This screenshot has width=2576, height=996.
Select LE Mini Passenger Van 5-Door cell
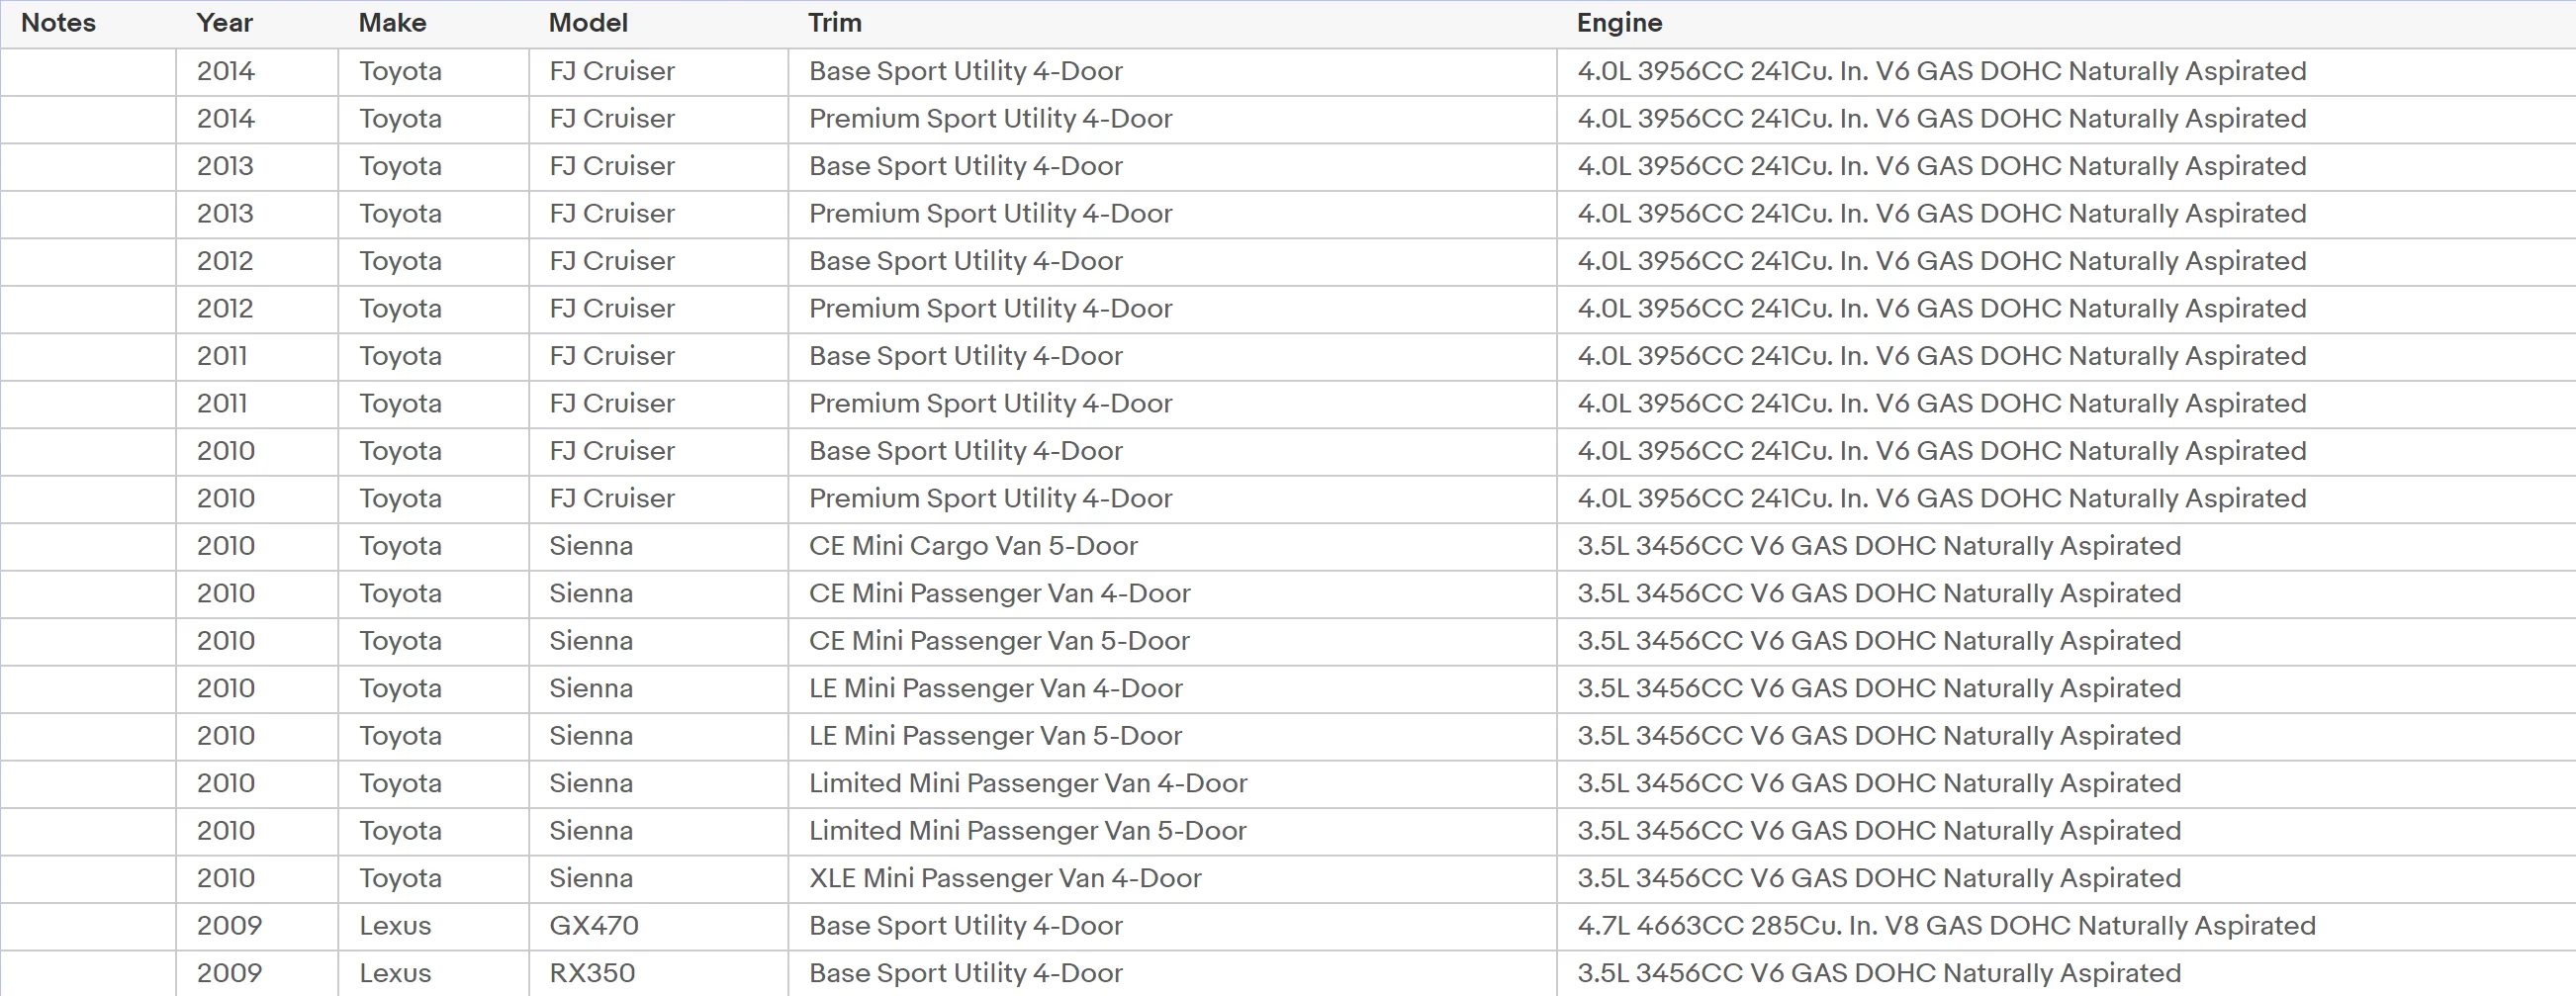1172,737
